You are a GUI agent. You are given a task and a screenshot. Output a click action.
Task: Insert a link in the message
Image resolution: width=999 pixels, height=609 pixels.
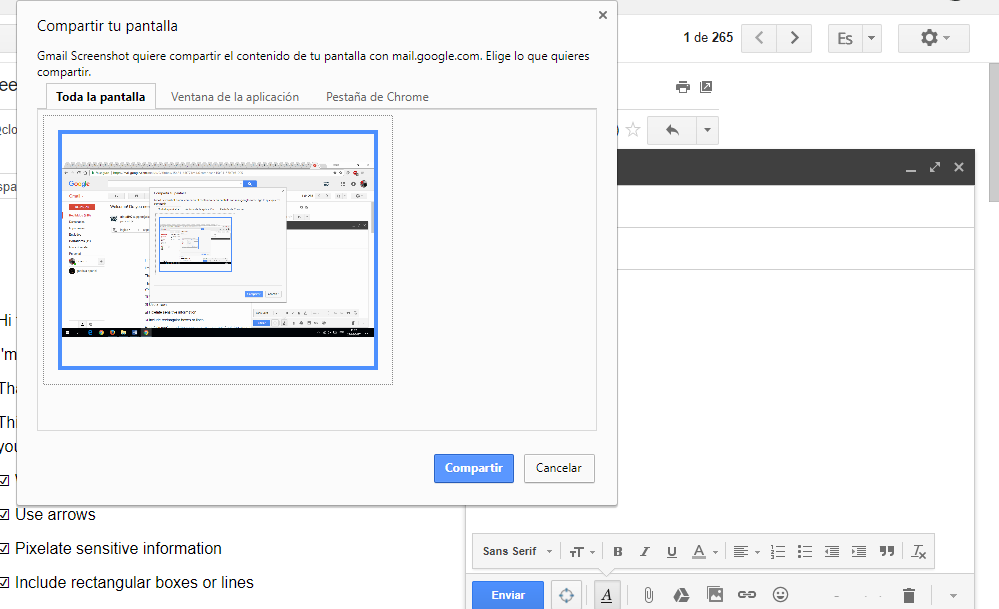click(747, 595)
